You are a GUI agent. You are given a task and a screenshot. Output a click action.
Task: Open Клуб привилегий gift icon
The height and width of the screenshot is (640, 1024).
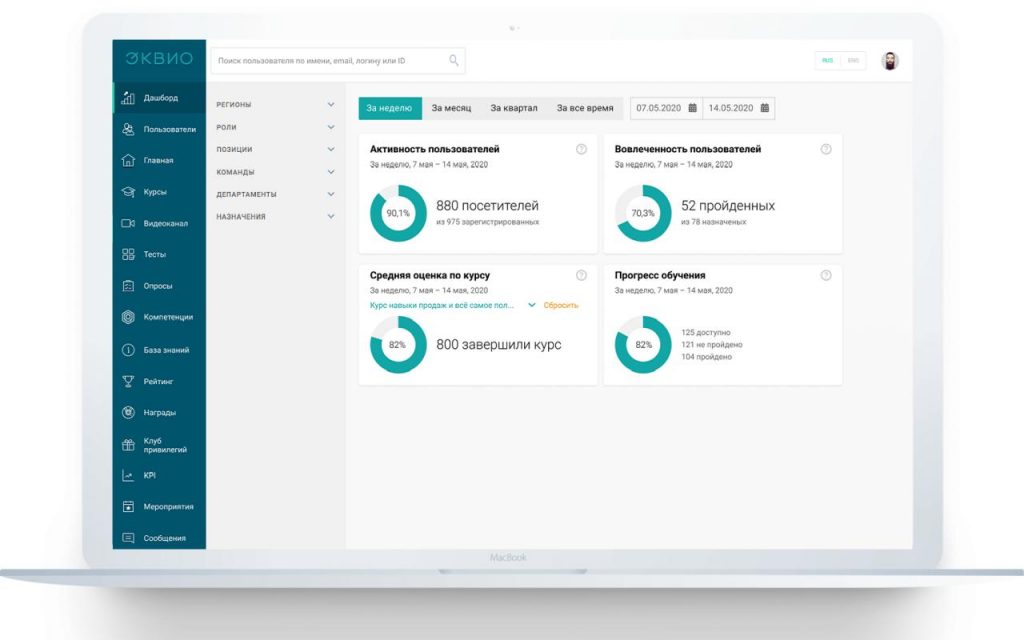pos(128,445)
